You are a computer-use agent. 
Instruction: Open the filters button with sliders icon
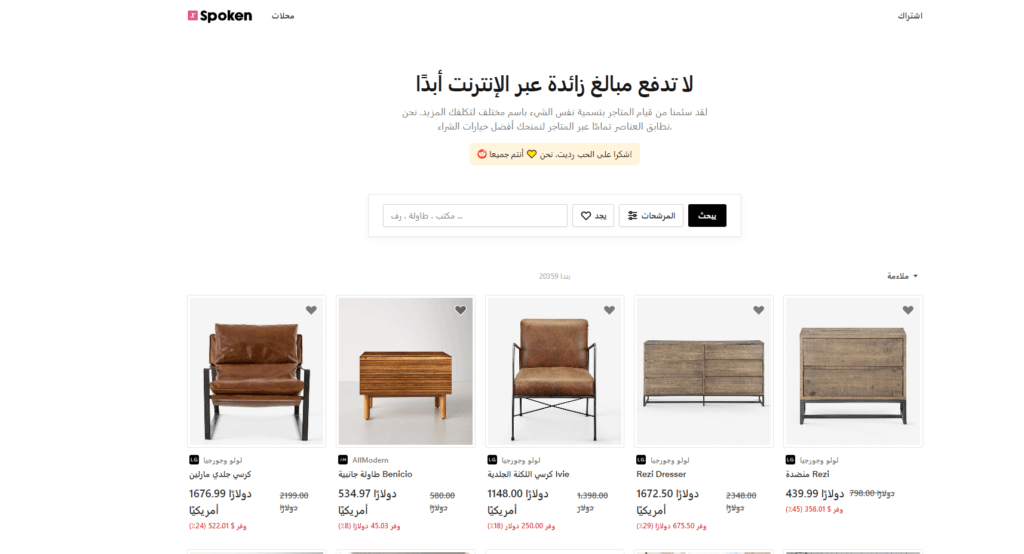[651, 216]
